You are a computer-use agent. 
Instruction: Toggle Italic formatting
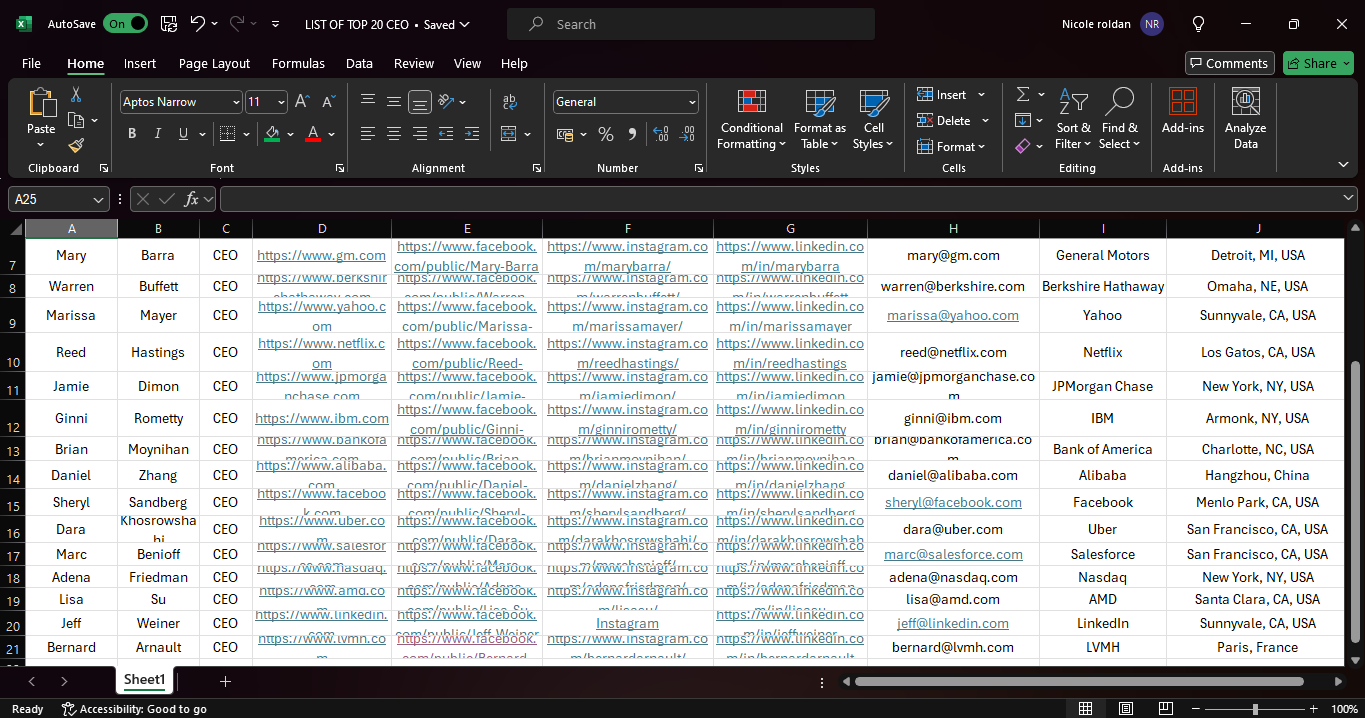point(157,134)
